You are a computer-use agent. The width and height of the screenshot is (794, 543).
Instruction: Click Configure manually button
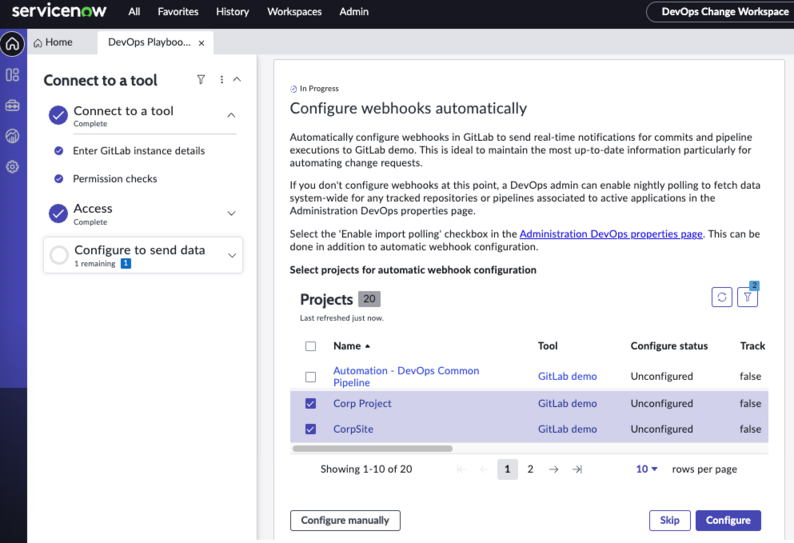coord(345,520)
